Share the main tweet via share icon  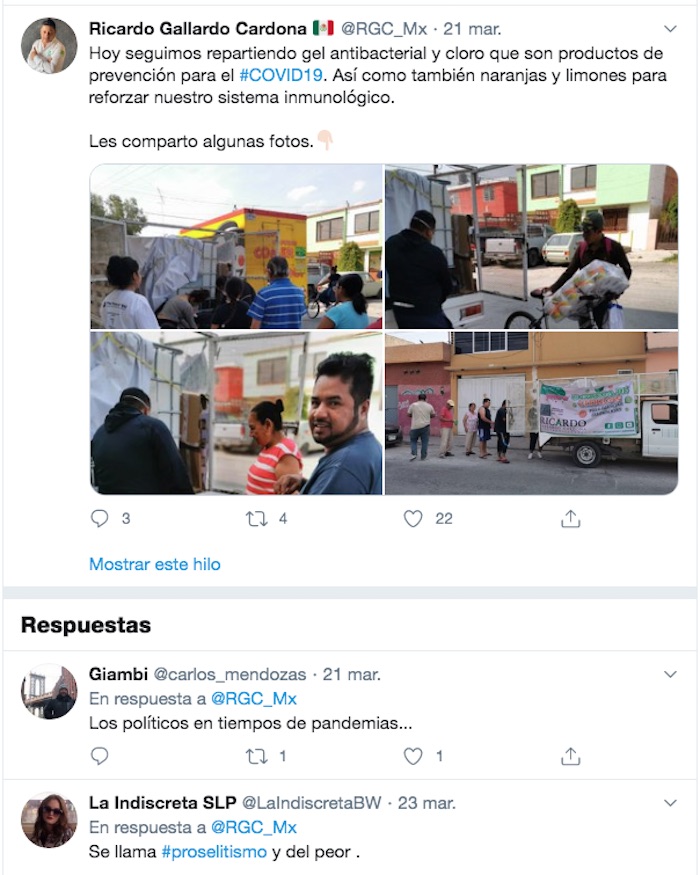(570, 518)
